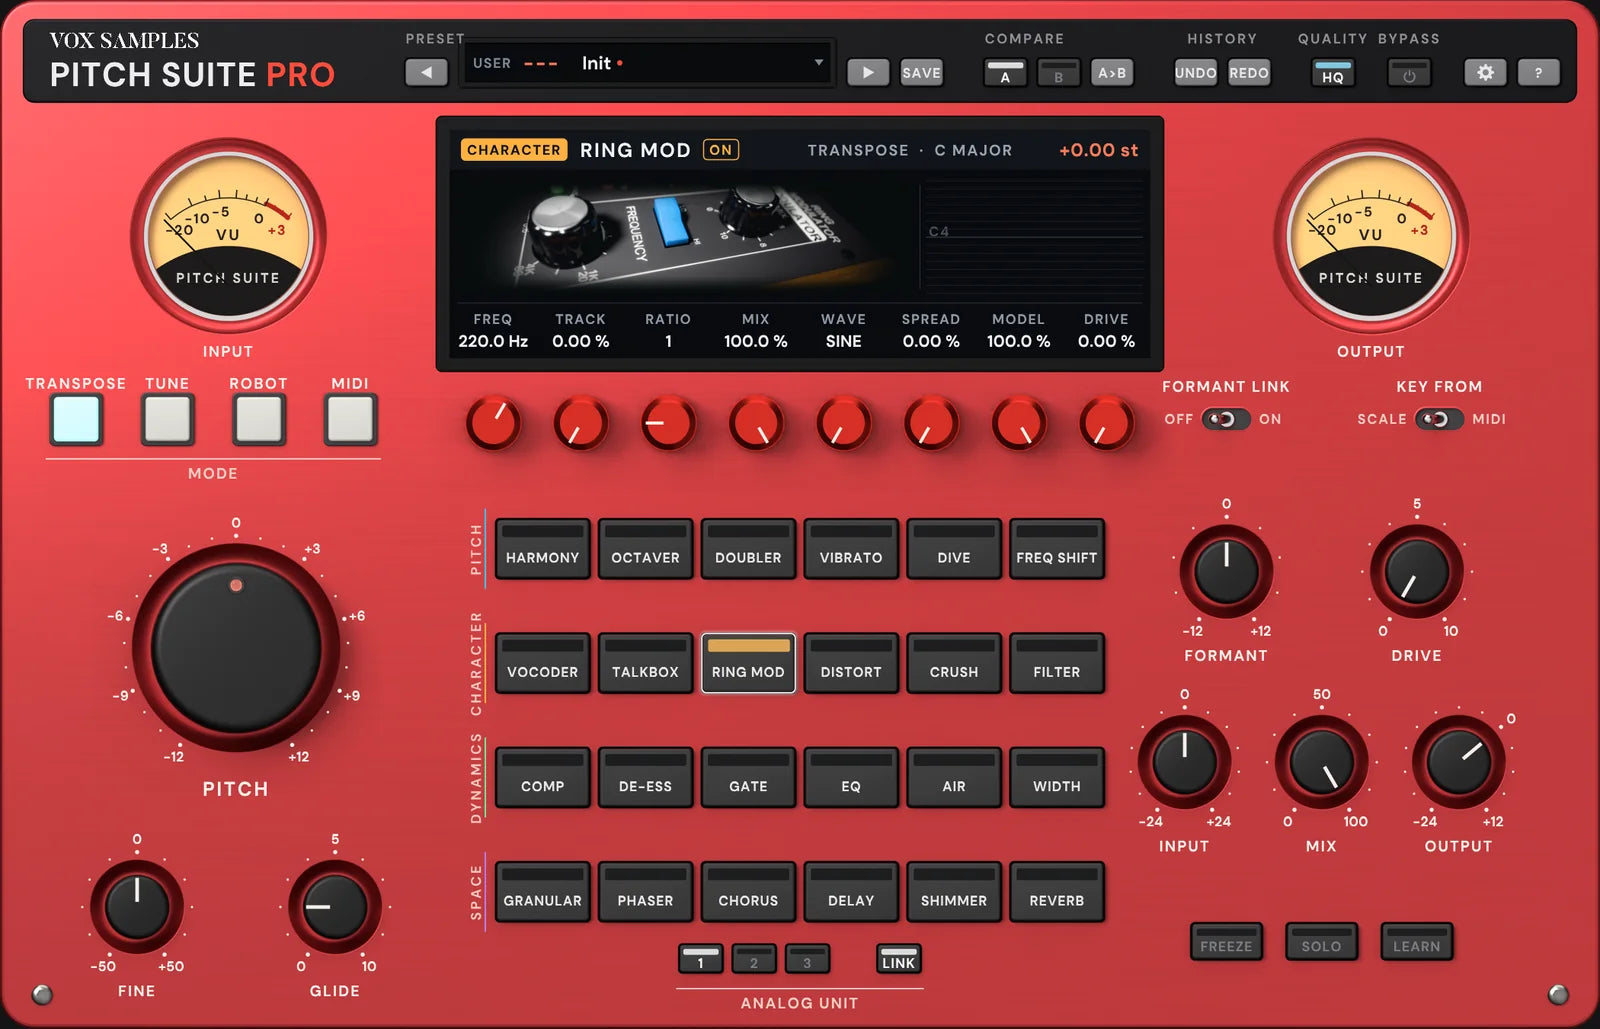Flip the FORMANT LINK switch
Screen dimensions: 1600x1029
(x=1225, y=419)
